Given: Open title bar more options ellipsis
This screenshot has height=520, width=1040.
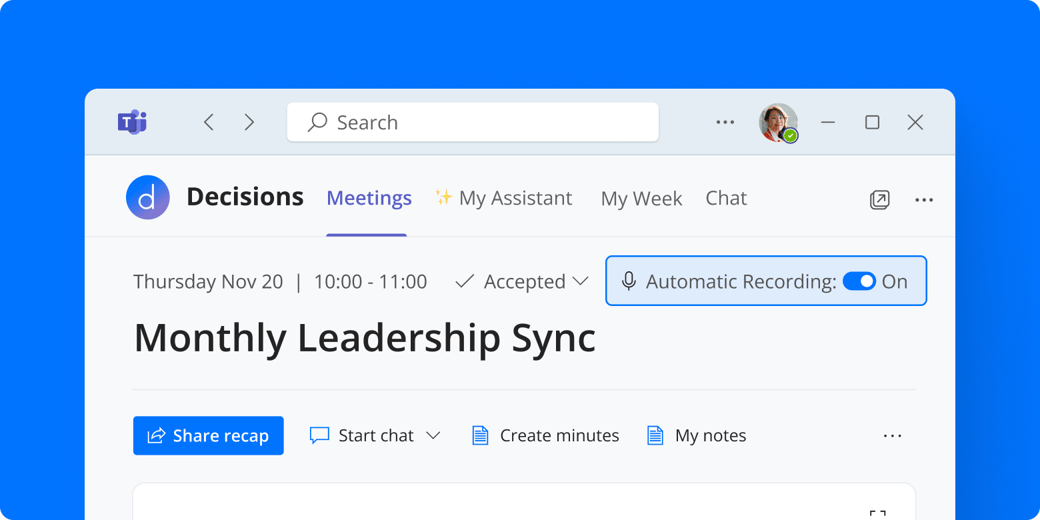Looking at the screenshot, I should click(725, 122).
